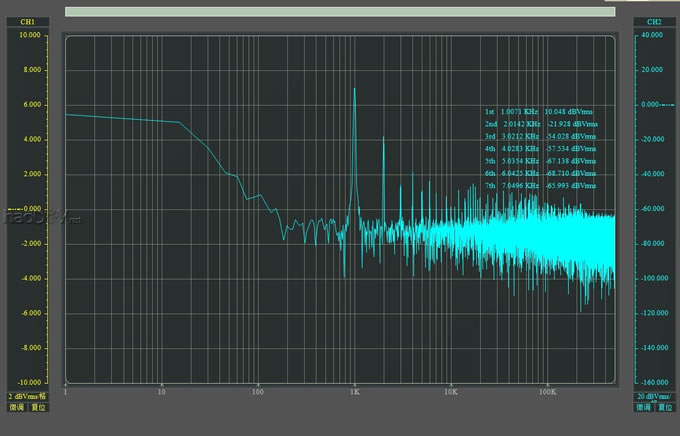Select the 2nd harmonic 2.0142 KHz row
Image resolution: width=680 pixels, height=436 pixels.
(x=540, y=123)
